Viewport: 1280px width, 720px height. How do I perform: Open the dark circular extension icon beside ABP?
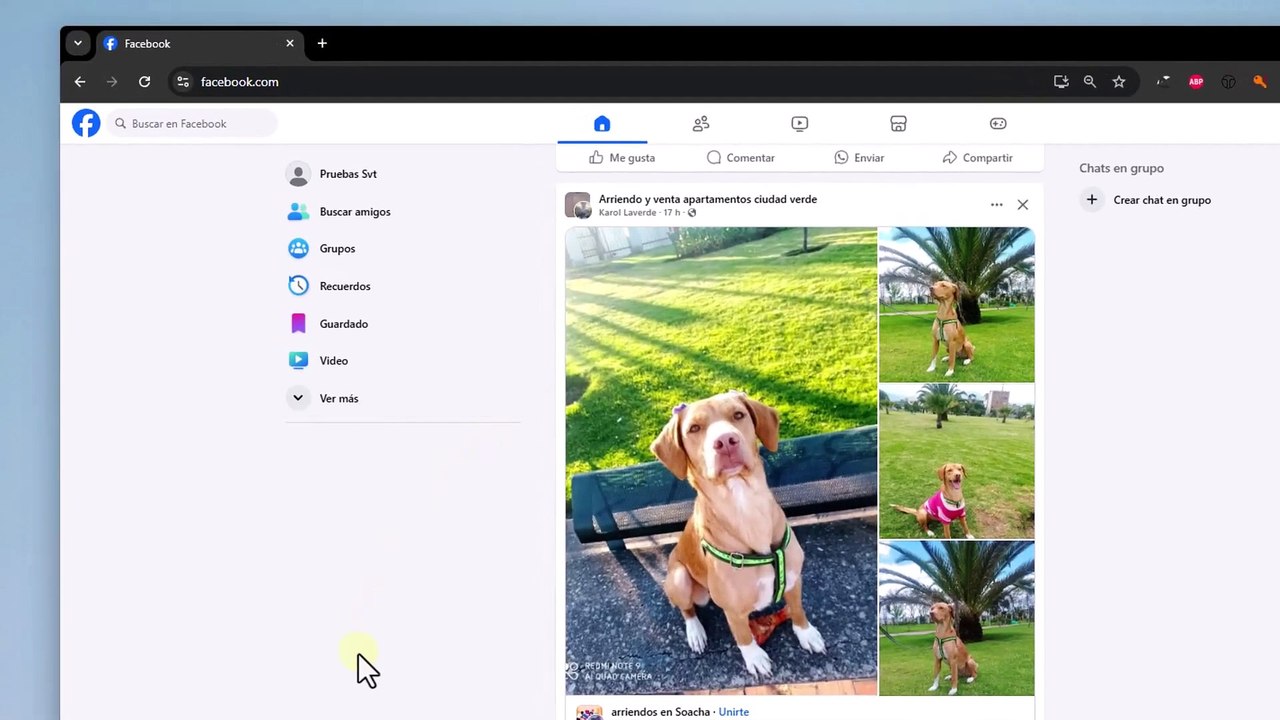[x=1228, y=82]
